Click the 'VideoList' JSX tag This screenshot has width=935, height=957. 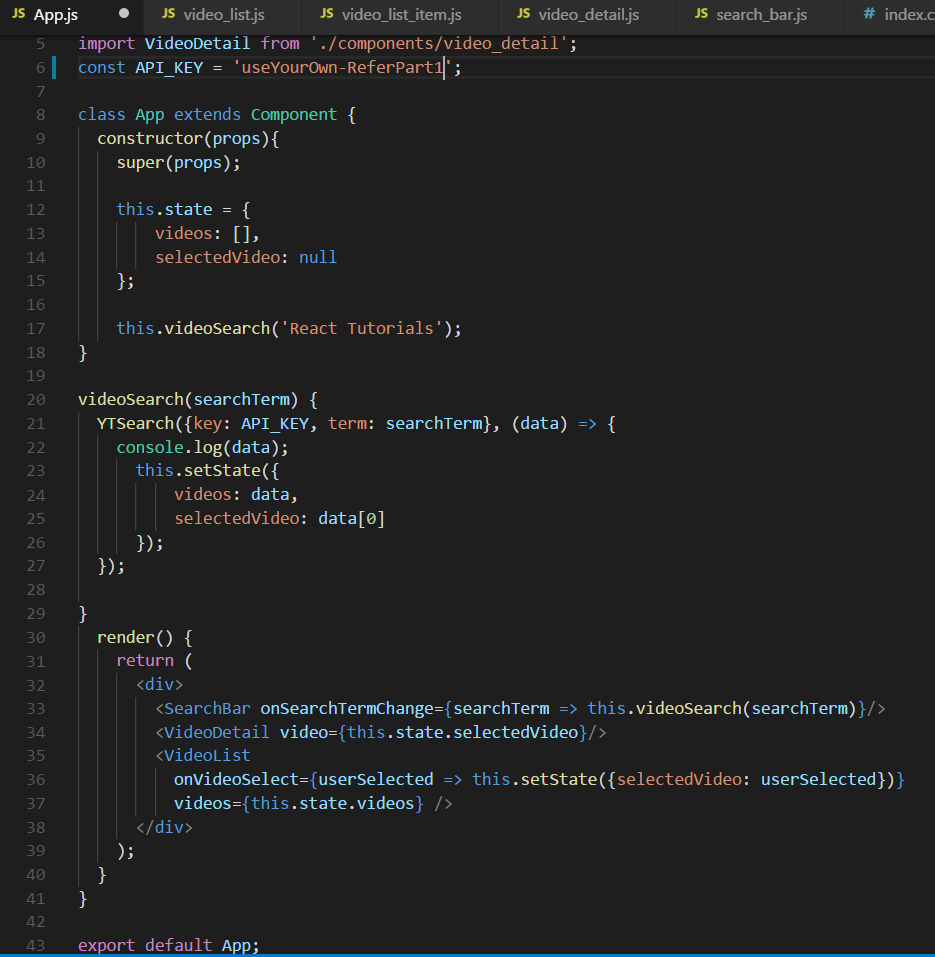pyautogui.click(x=207, y=756)
